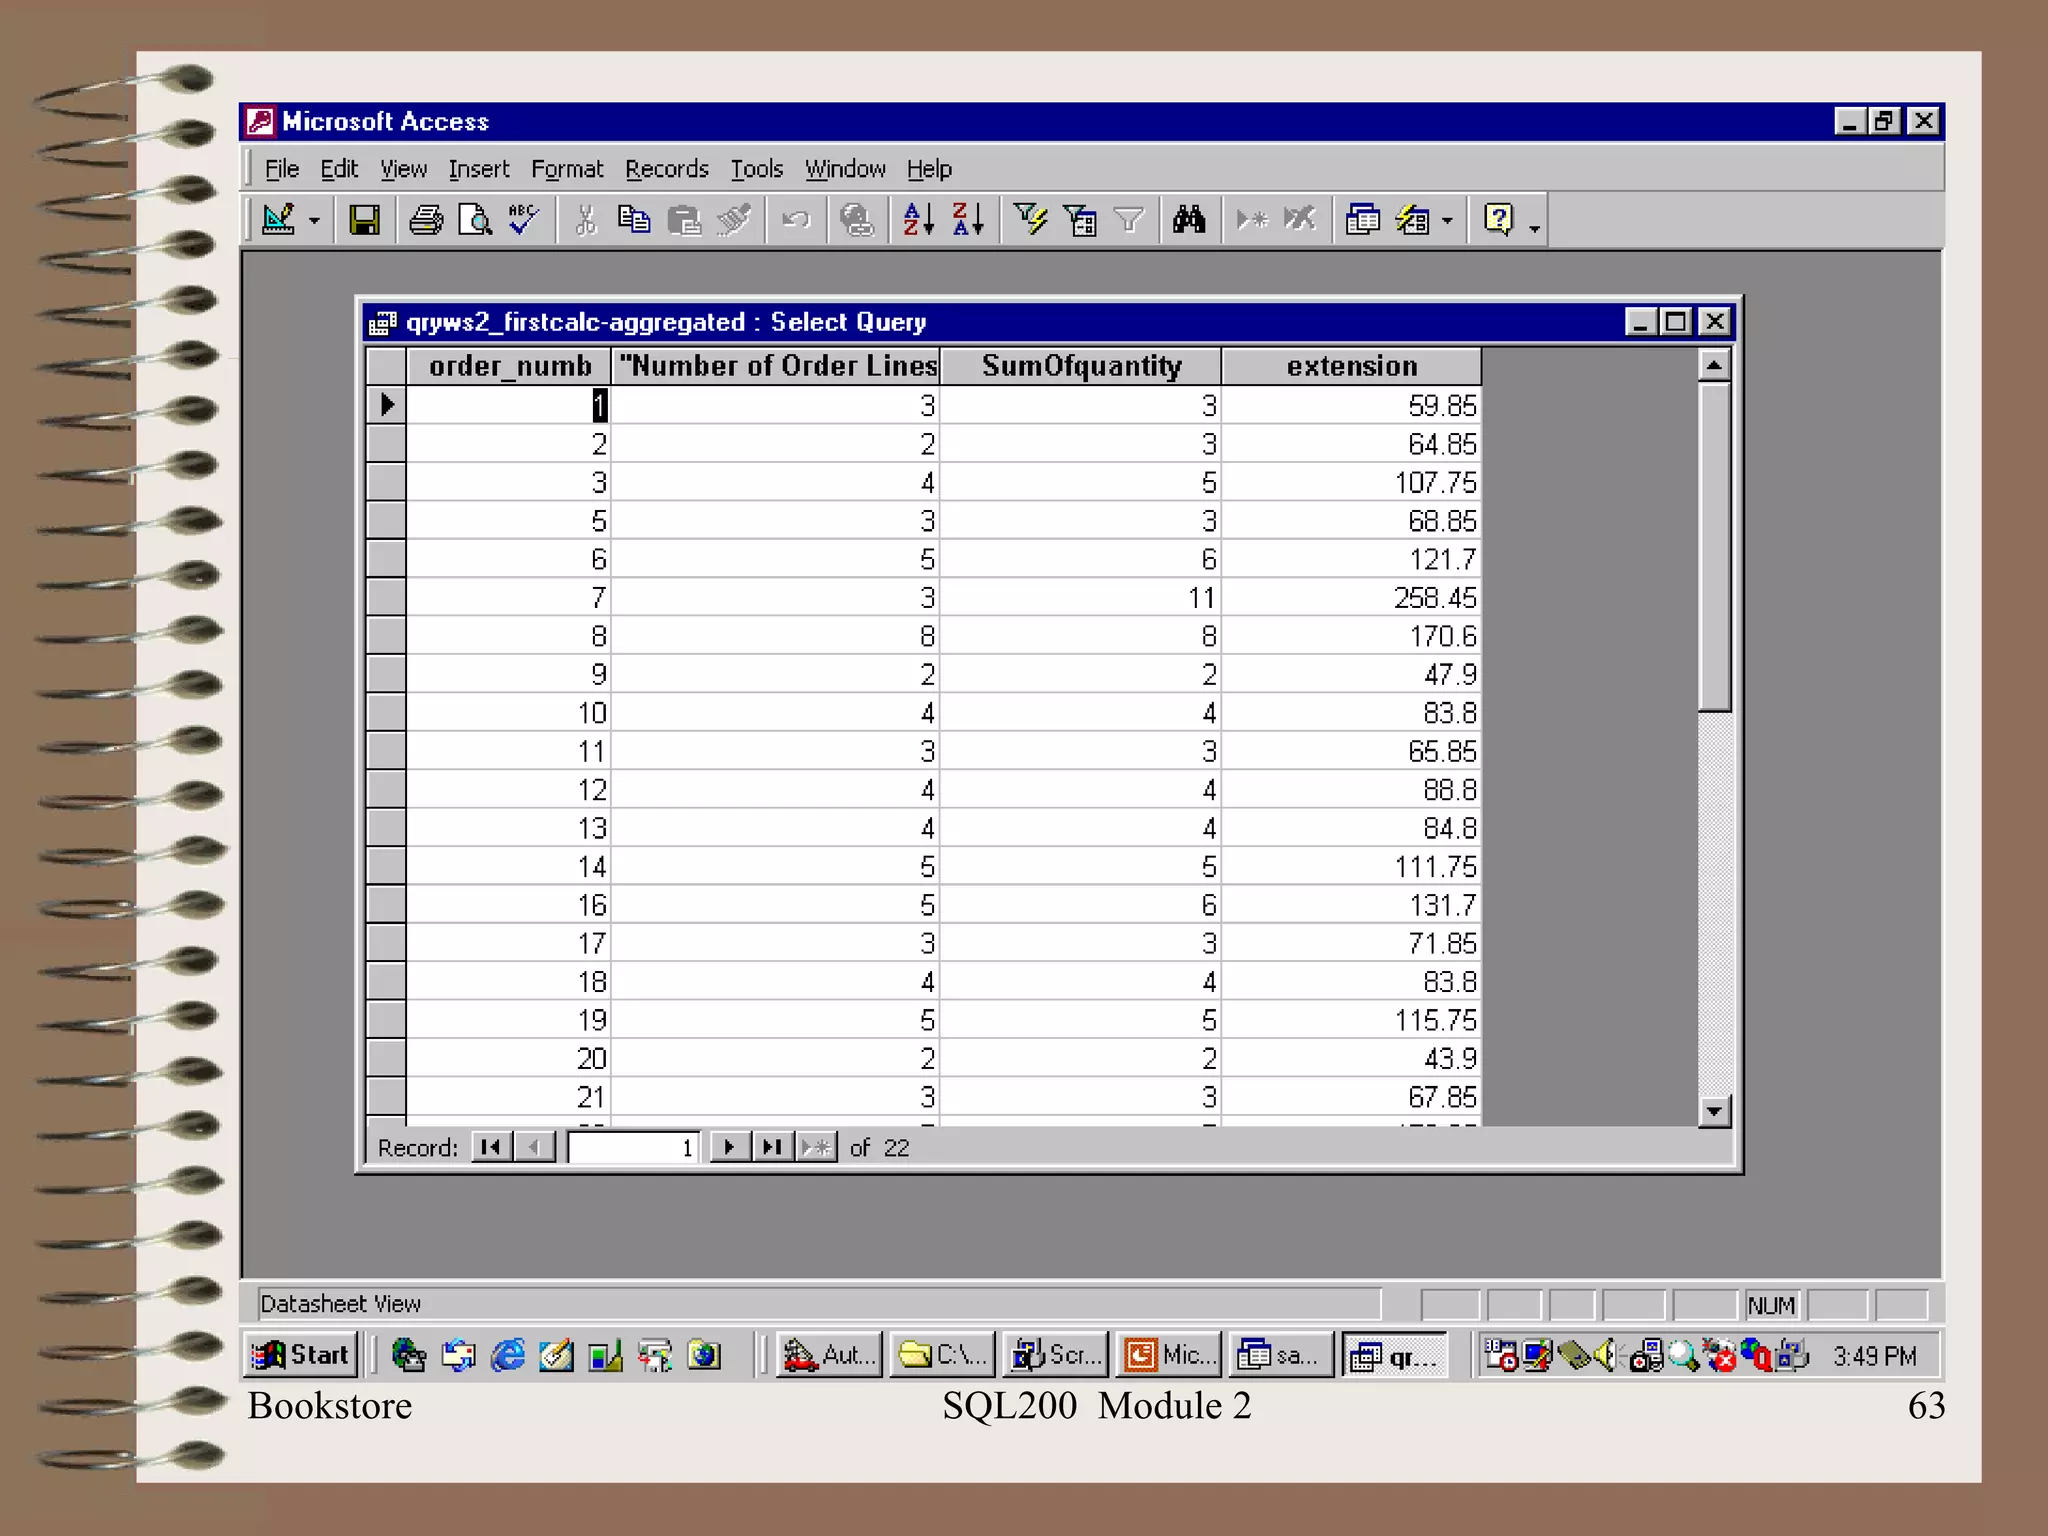Open the Filter By Form tool

1080,220
